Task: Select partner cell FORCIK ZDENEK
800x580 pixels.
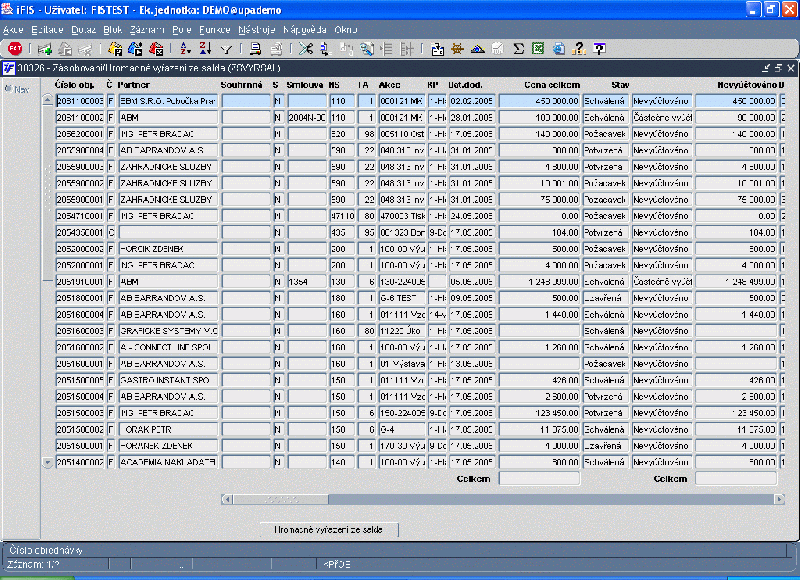Action: (168, 248)
